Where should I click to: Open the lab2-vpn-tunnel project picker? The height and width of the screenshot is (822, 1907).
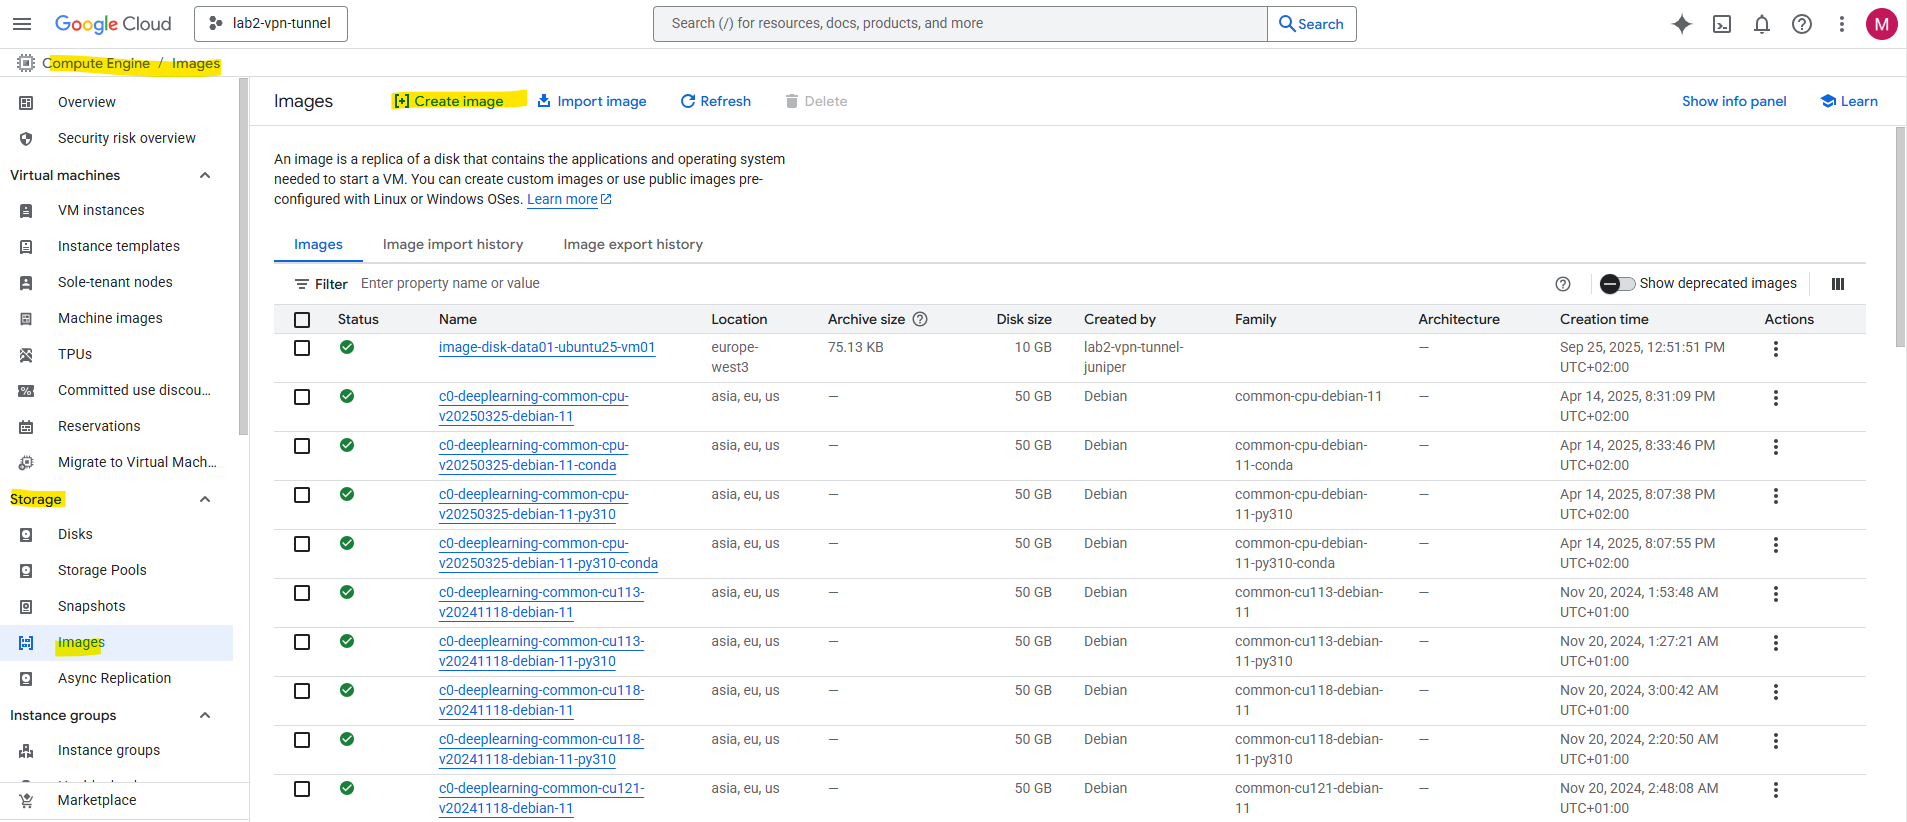271,24
